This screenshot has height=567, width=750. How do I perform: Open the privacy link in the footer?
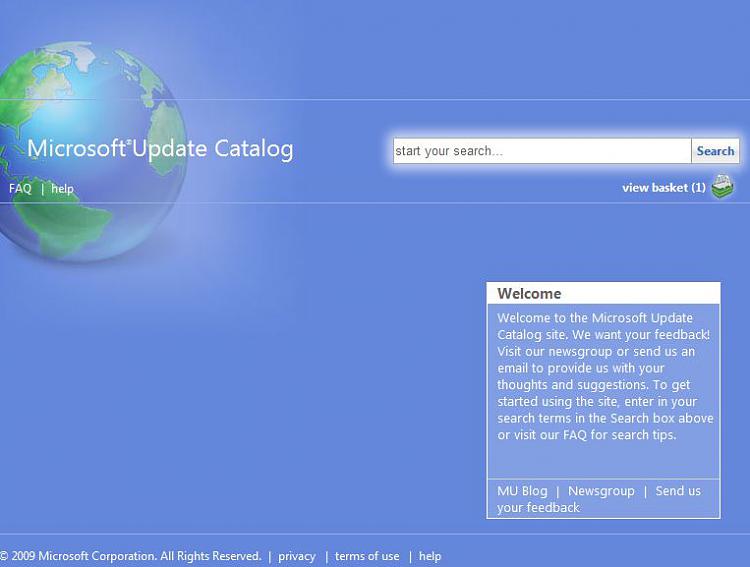tap(297, 556)
